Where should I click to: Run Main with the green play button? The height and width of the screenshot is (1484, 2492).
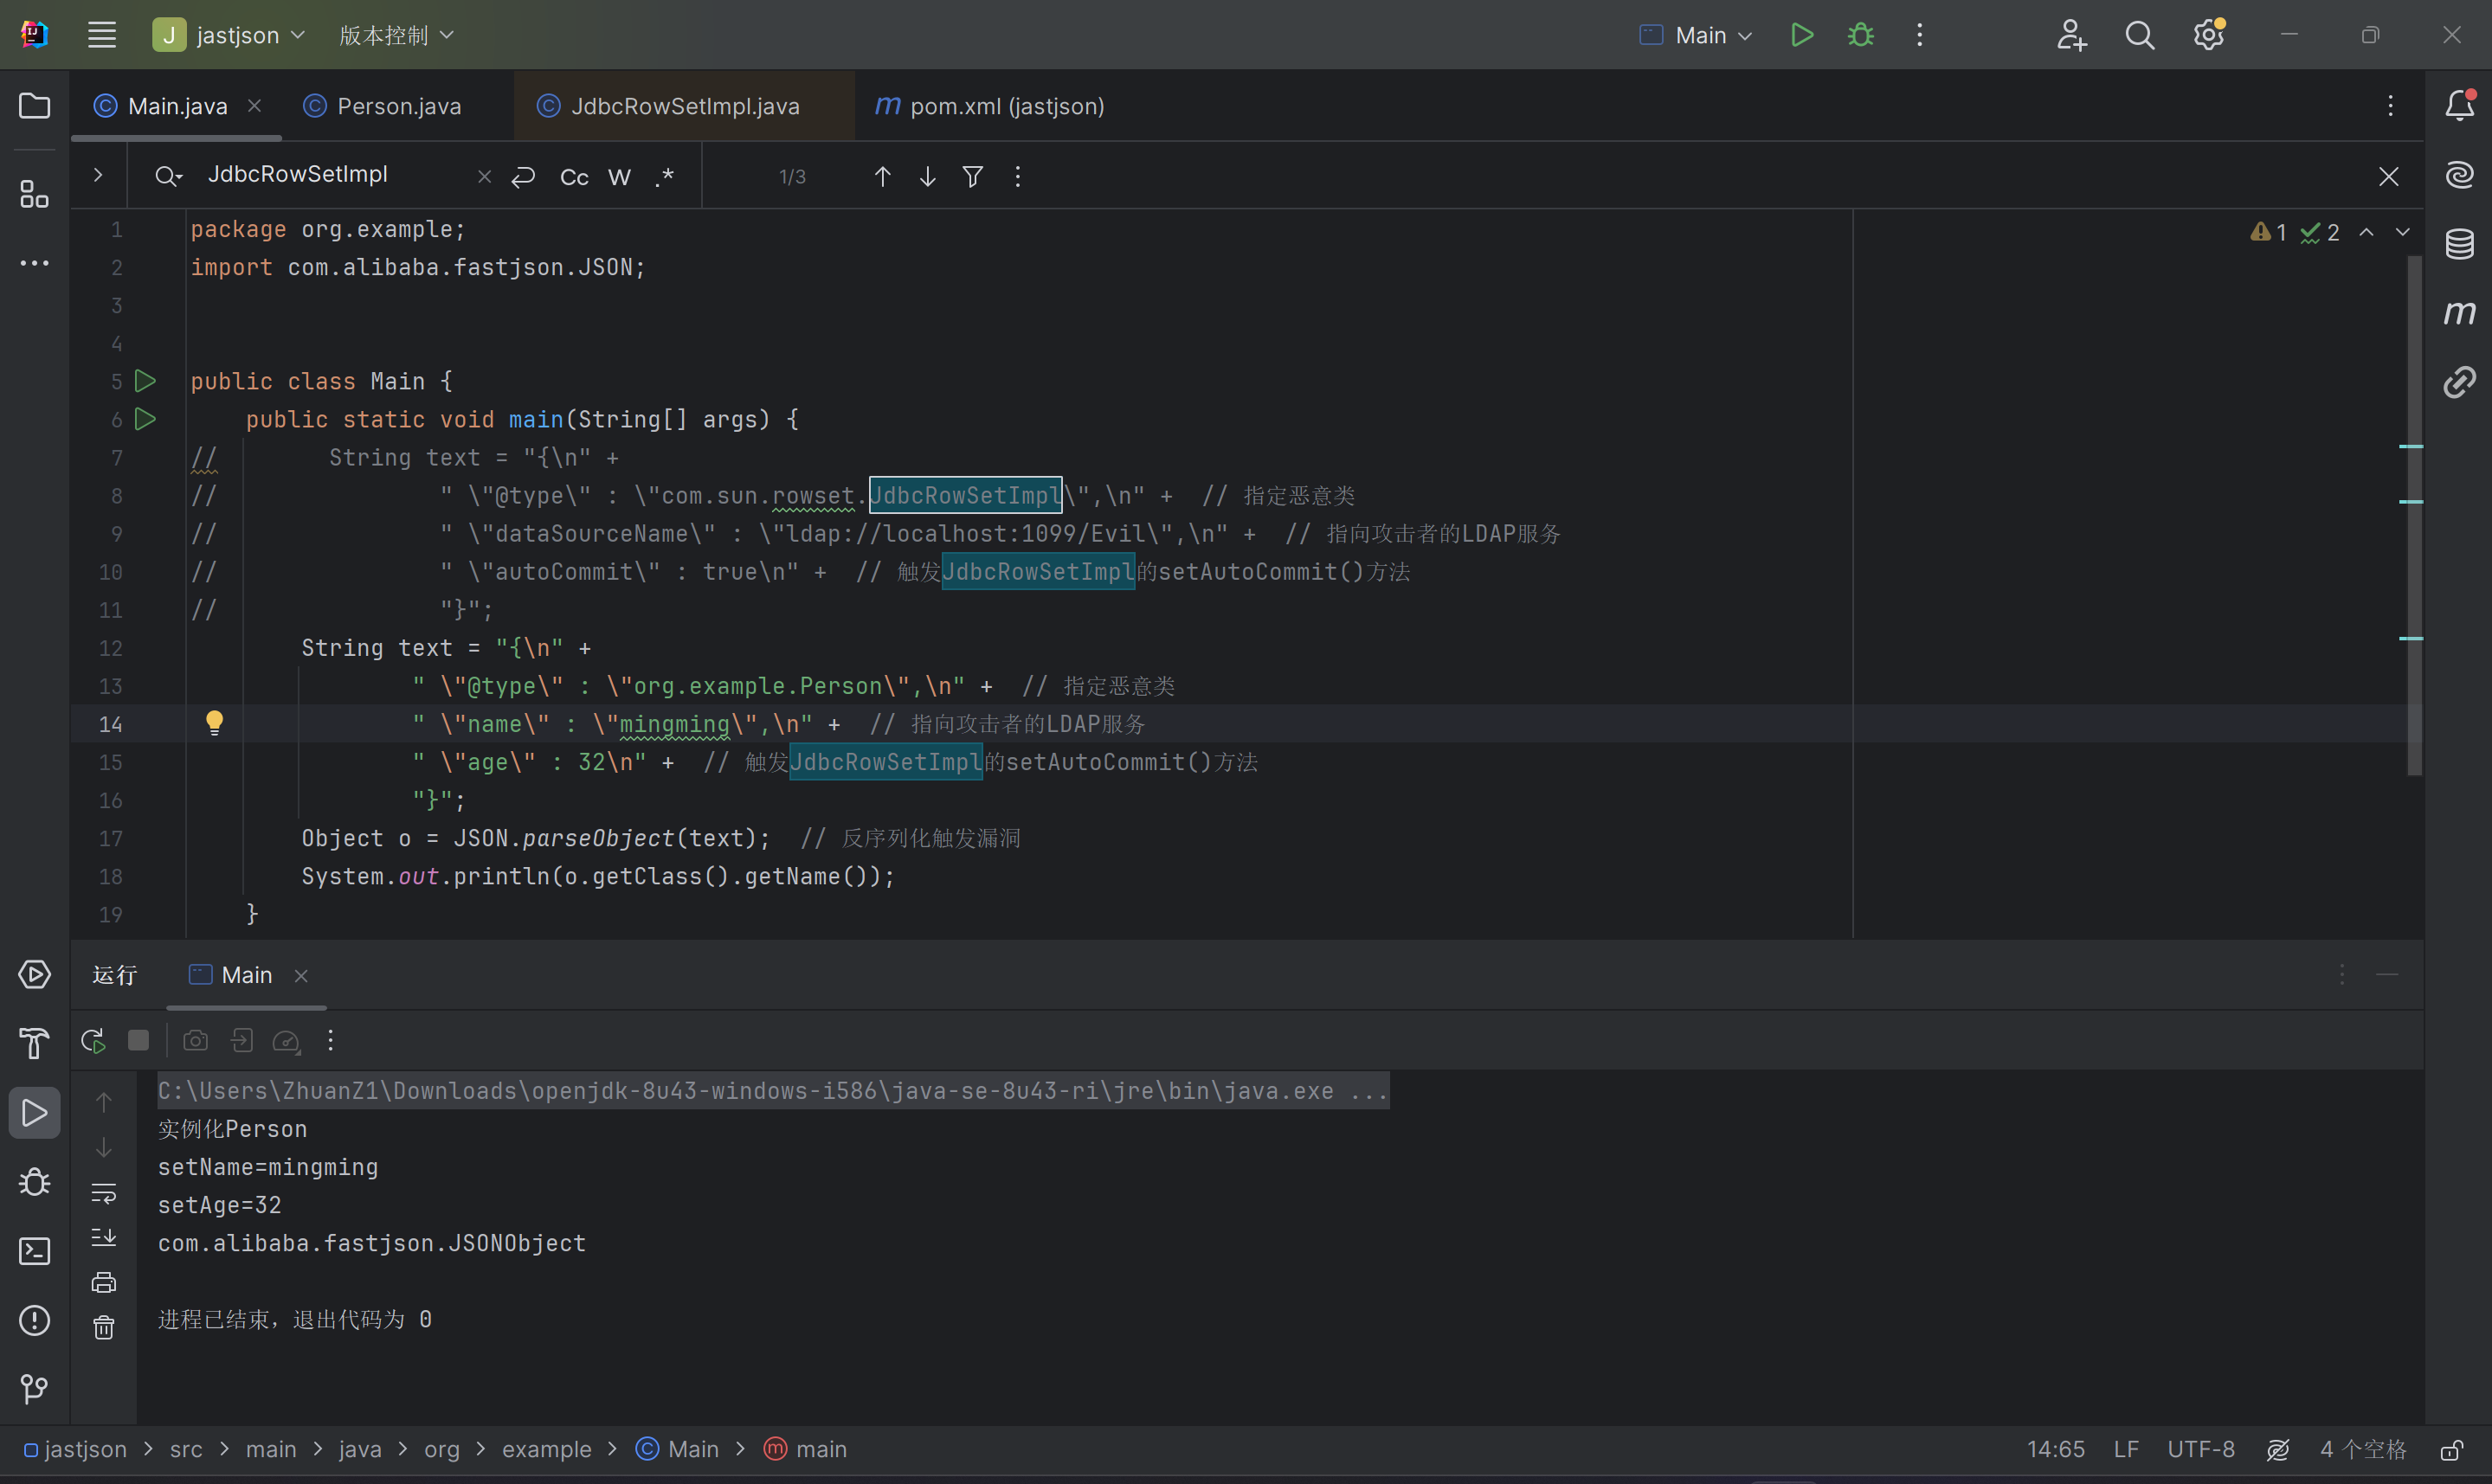[1802, 35]
